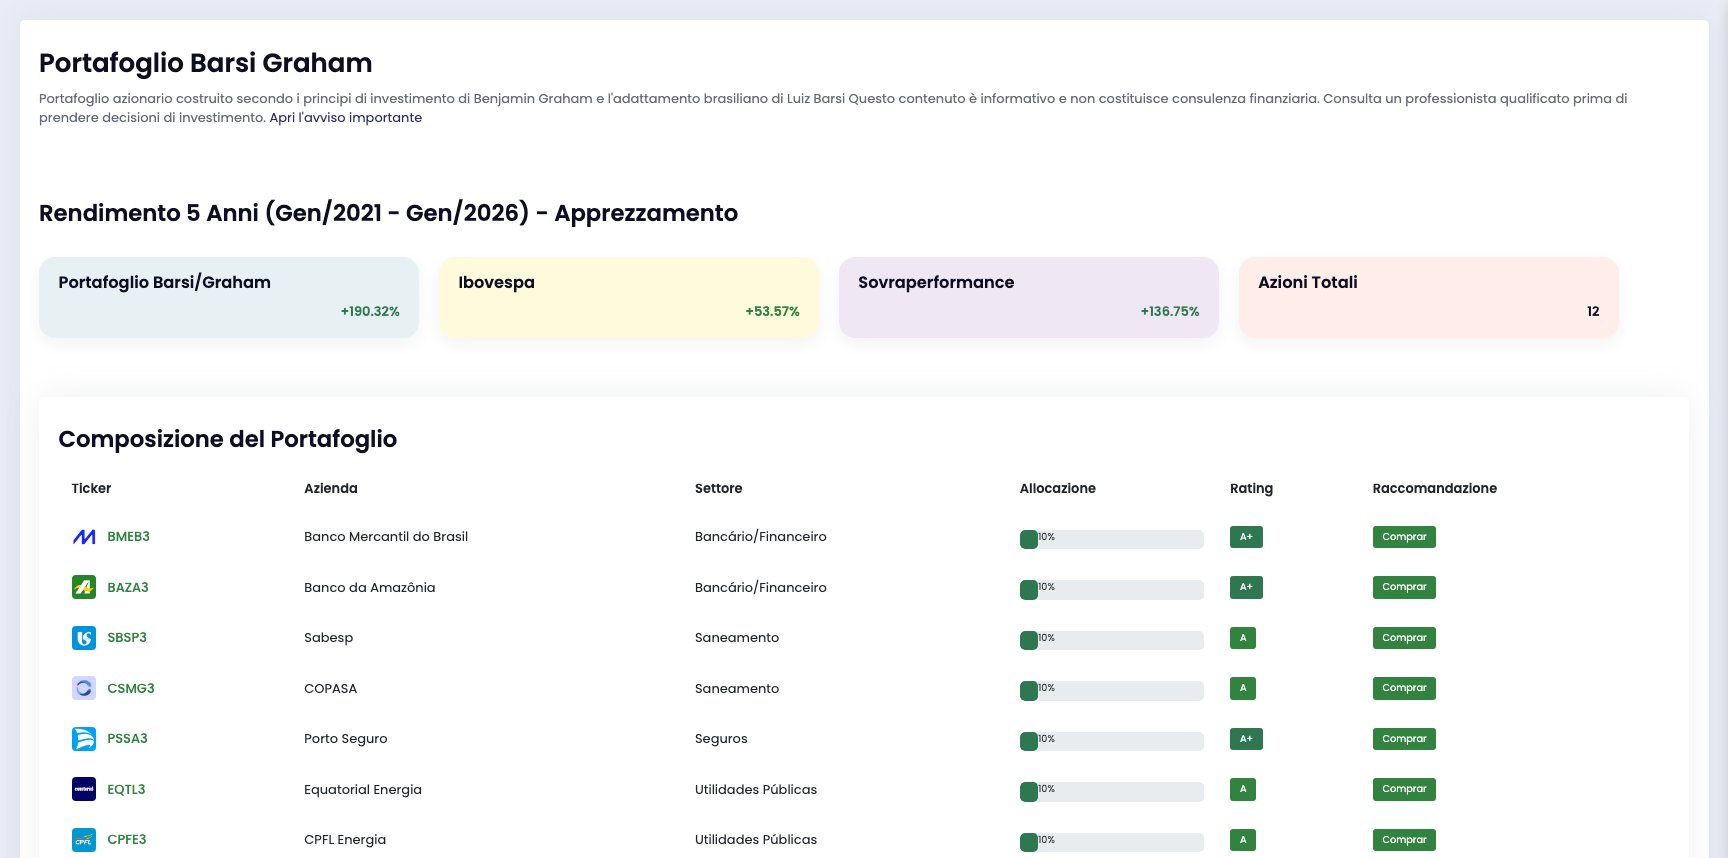This screenshot has width=1728, height=858.
Task: Select the Portafoglio Barsi/Graham return card
Action: coord(229,297)
